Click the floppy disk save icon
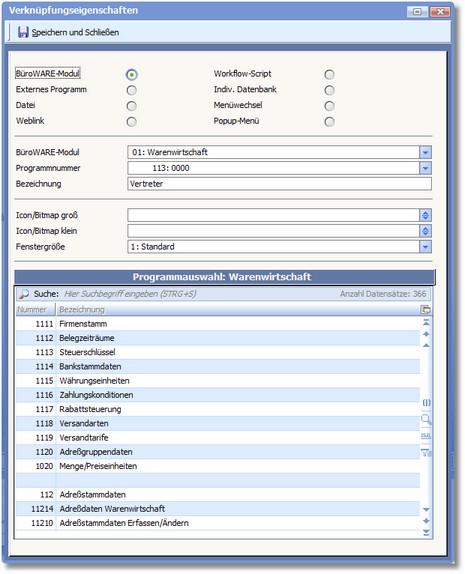This screenshot has width=465, height=574. (x=23, y=32)
